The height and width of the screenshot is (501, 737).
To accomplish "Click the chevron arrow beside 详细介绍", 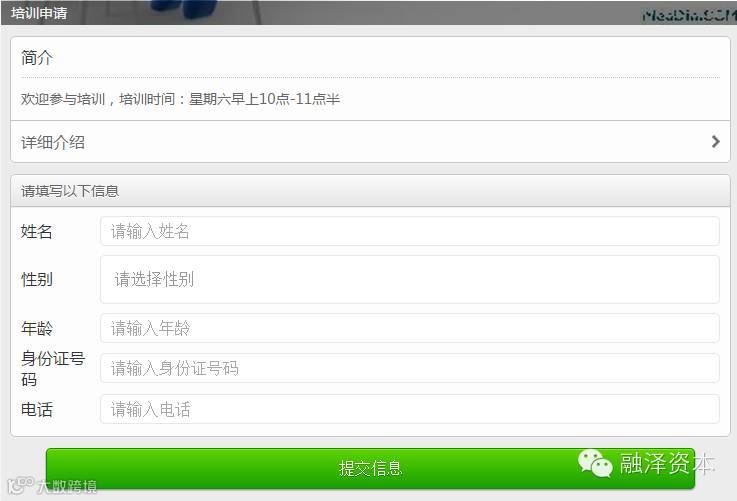I will (715, 141).
